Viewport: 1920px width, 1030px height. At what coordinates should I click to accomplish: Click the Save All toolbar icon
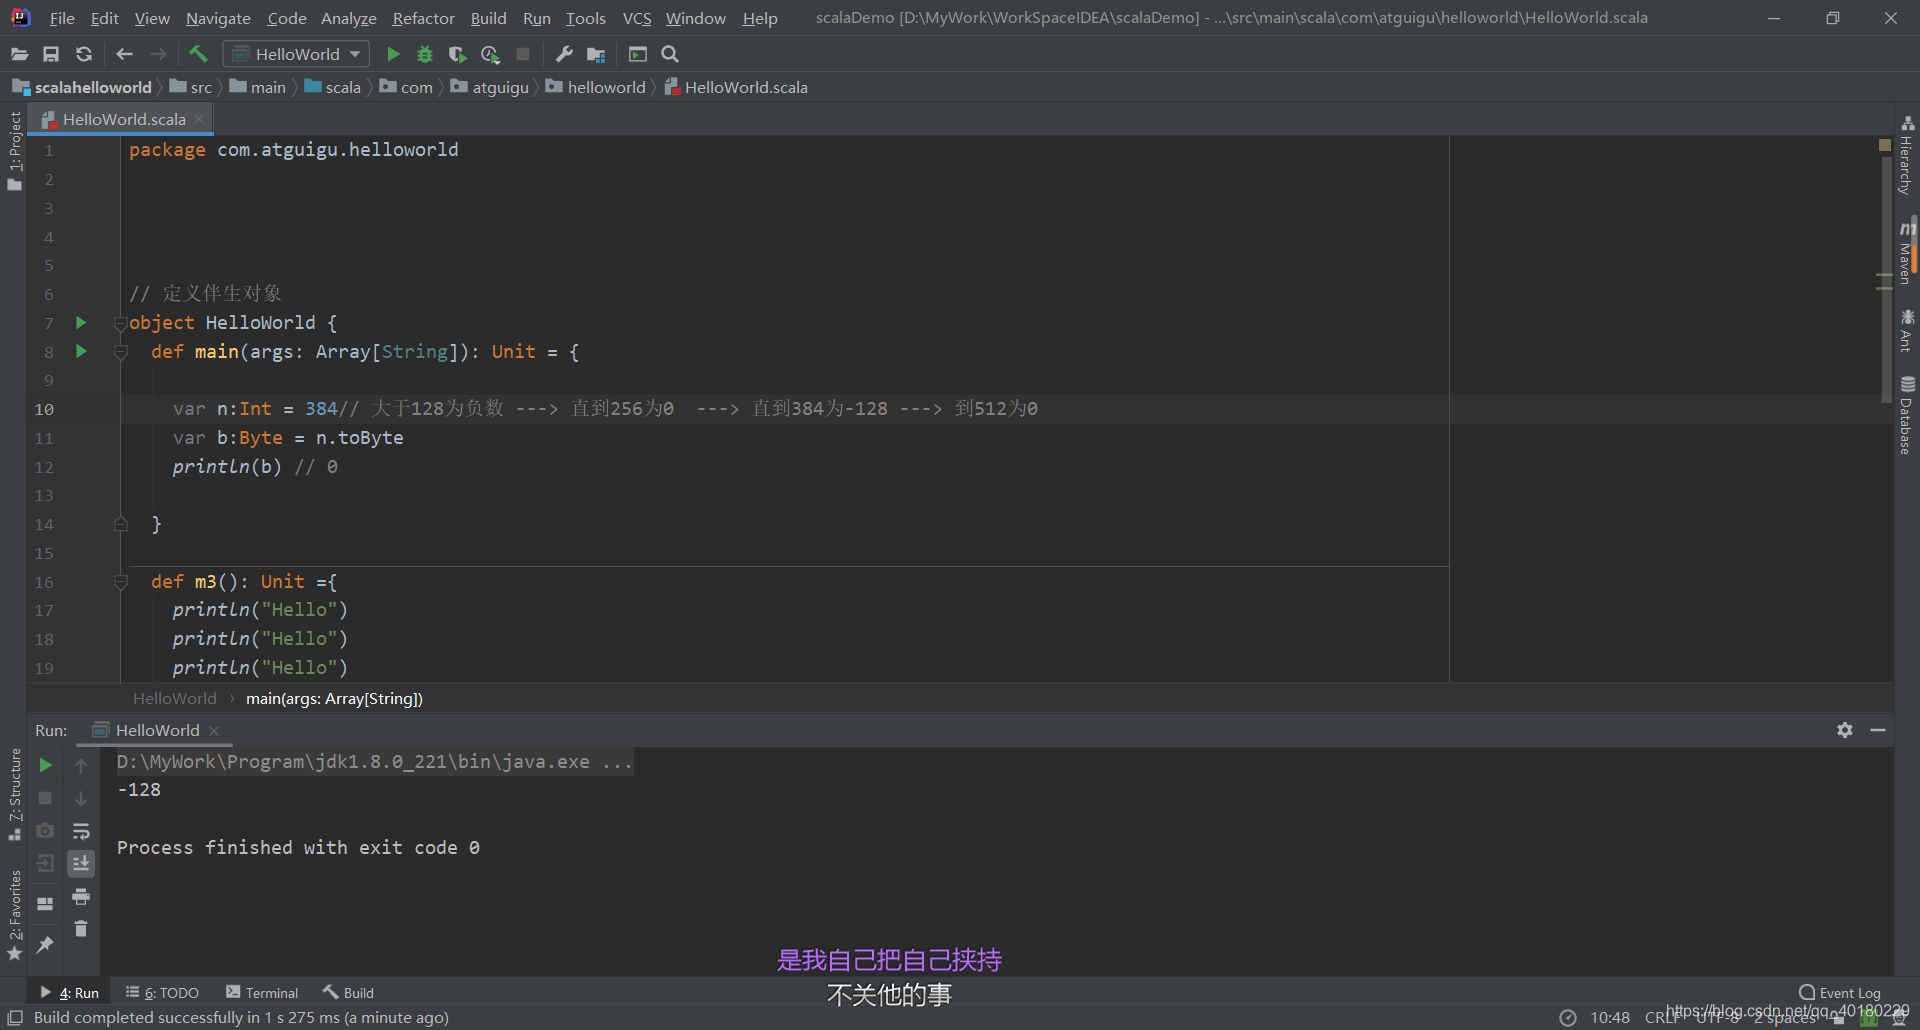(51, 54)
